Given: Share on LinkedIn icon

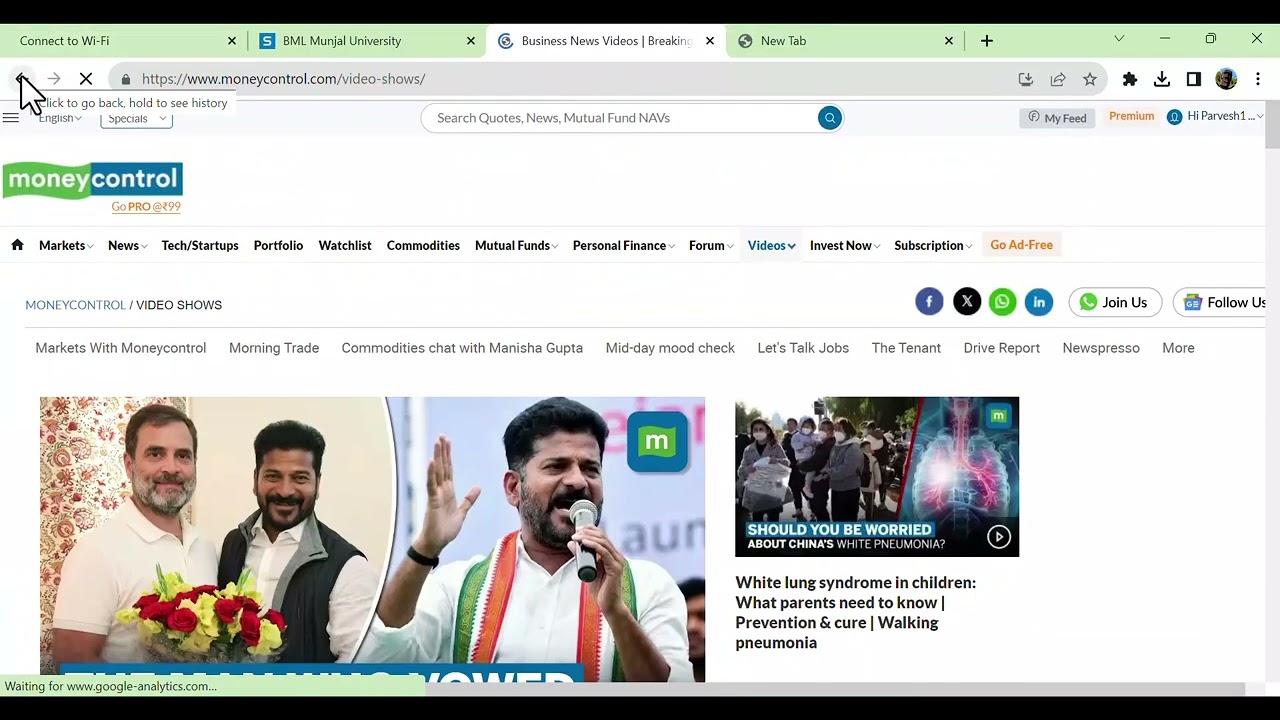Looking at the screenshot, I should pyautogui.click(x=1039, y=302).
